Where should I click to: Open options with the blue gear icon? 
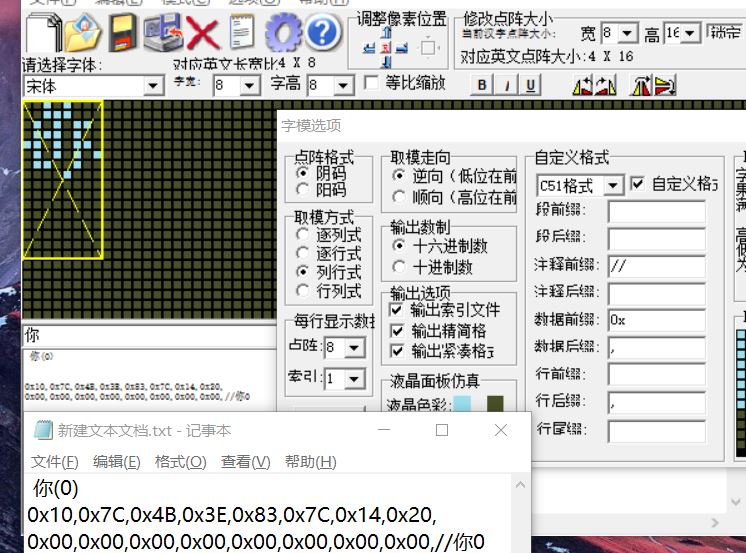point(283,32)
